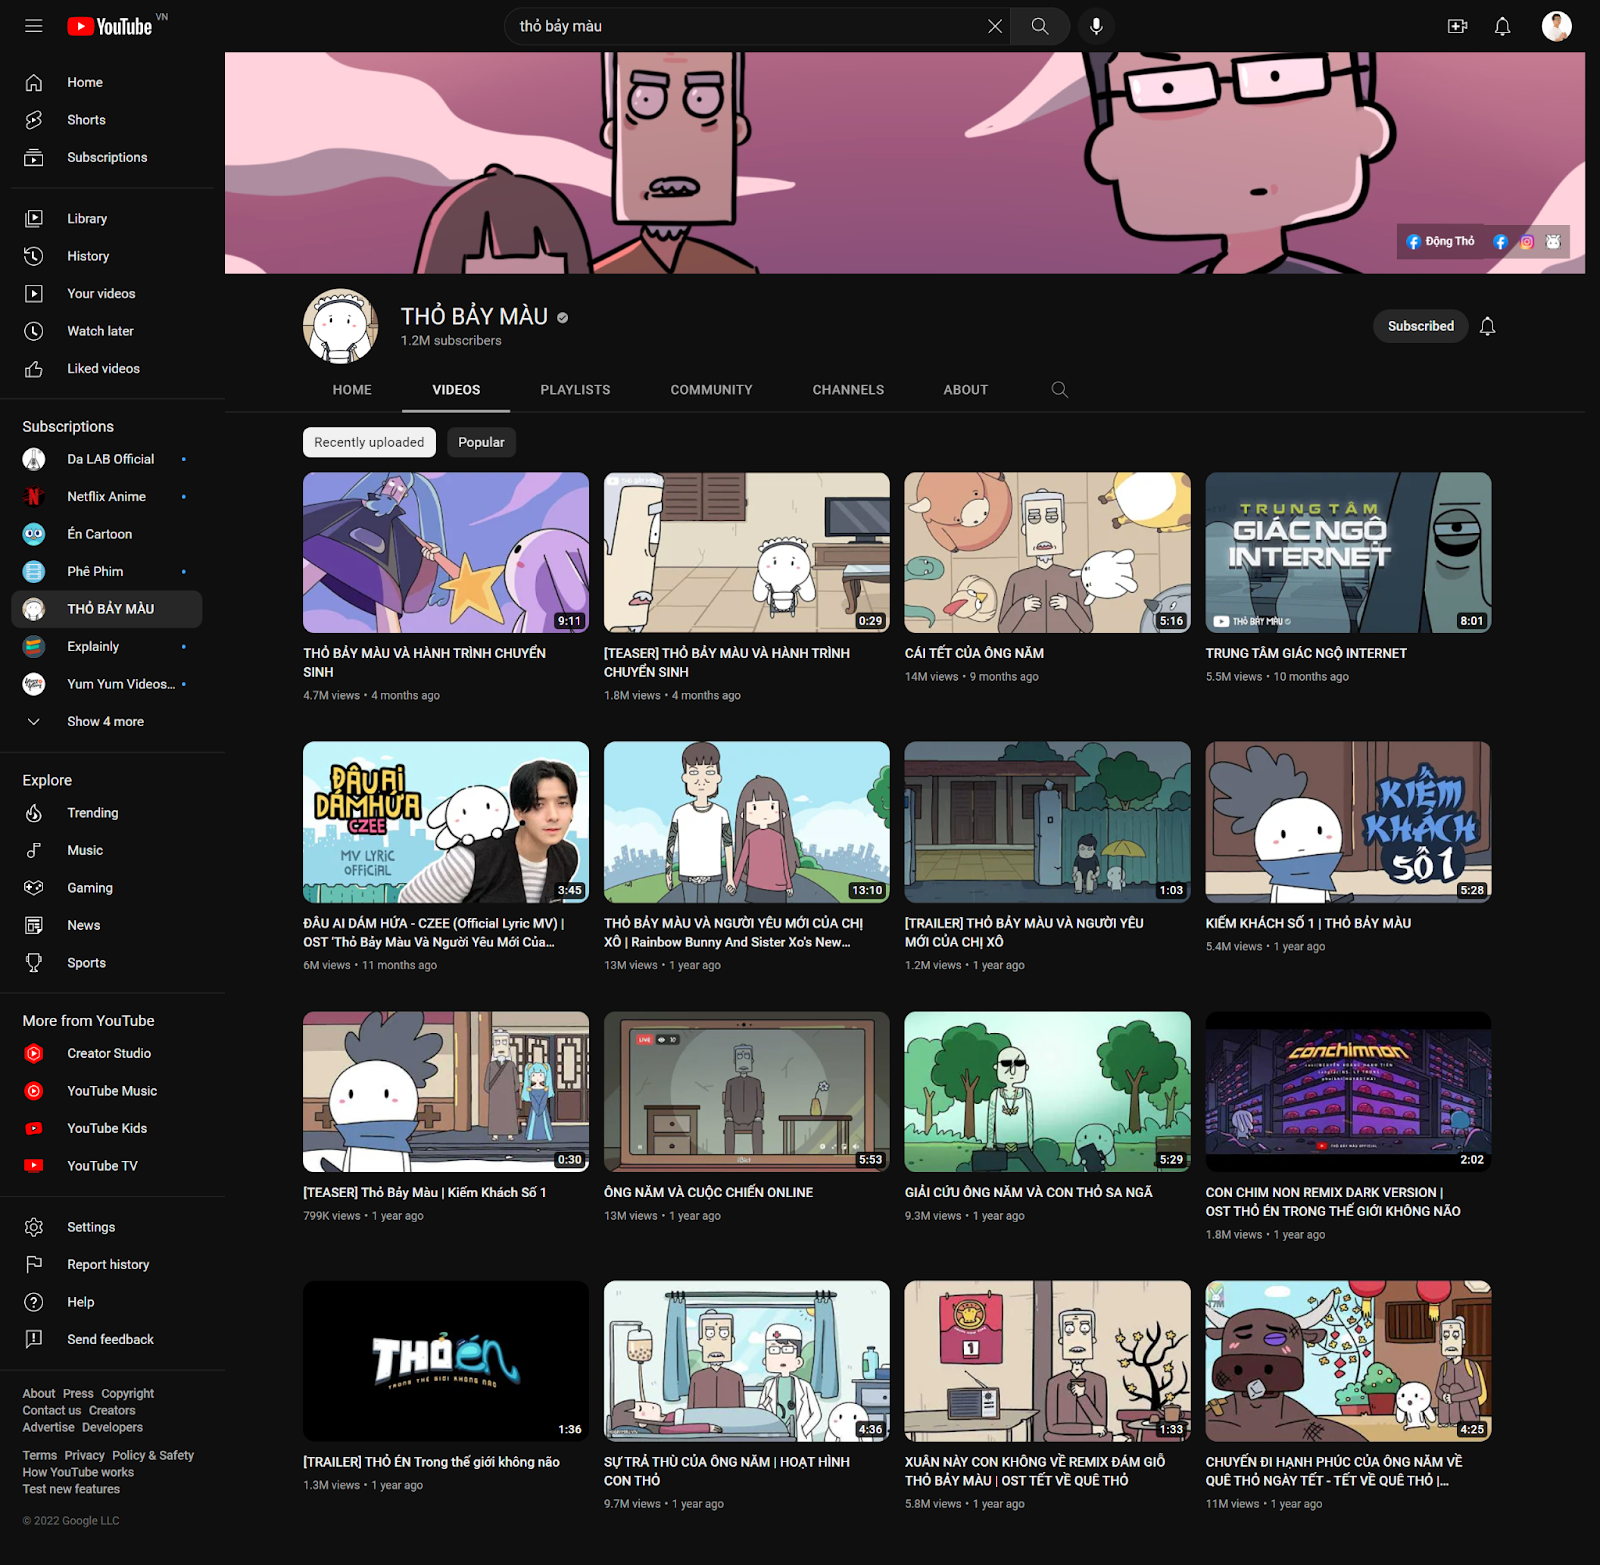The image size is (1600, 1565).
Task: Open the Create video icon
Action: coord(1457,26)
